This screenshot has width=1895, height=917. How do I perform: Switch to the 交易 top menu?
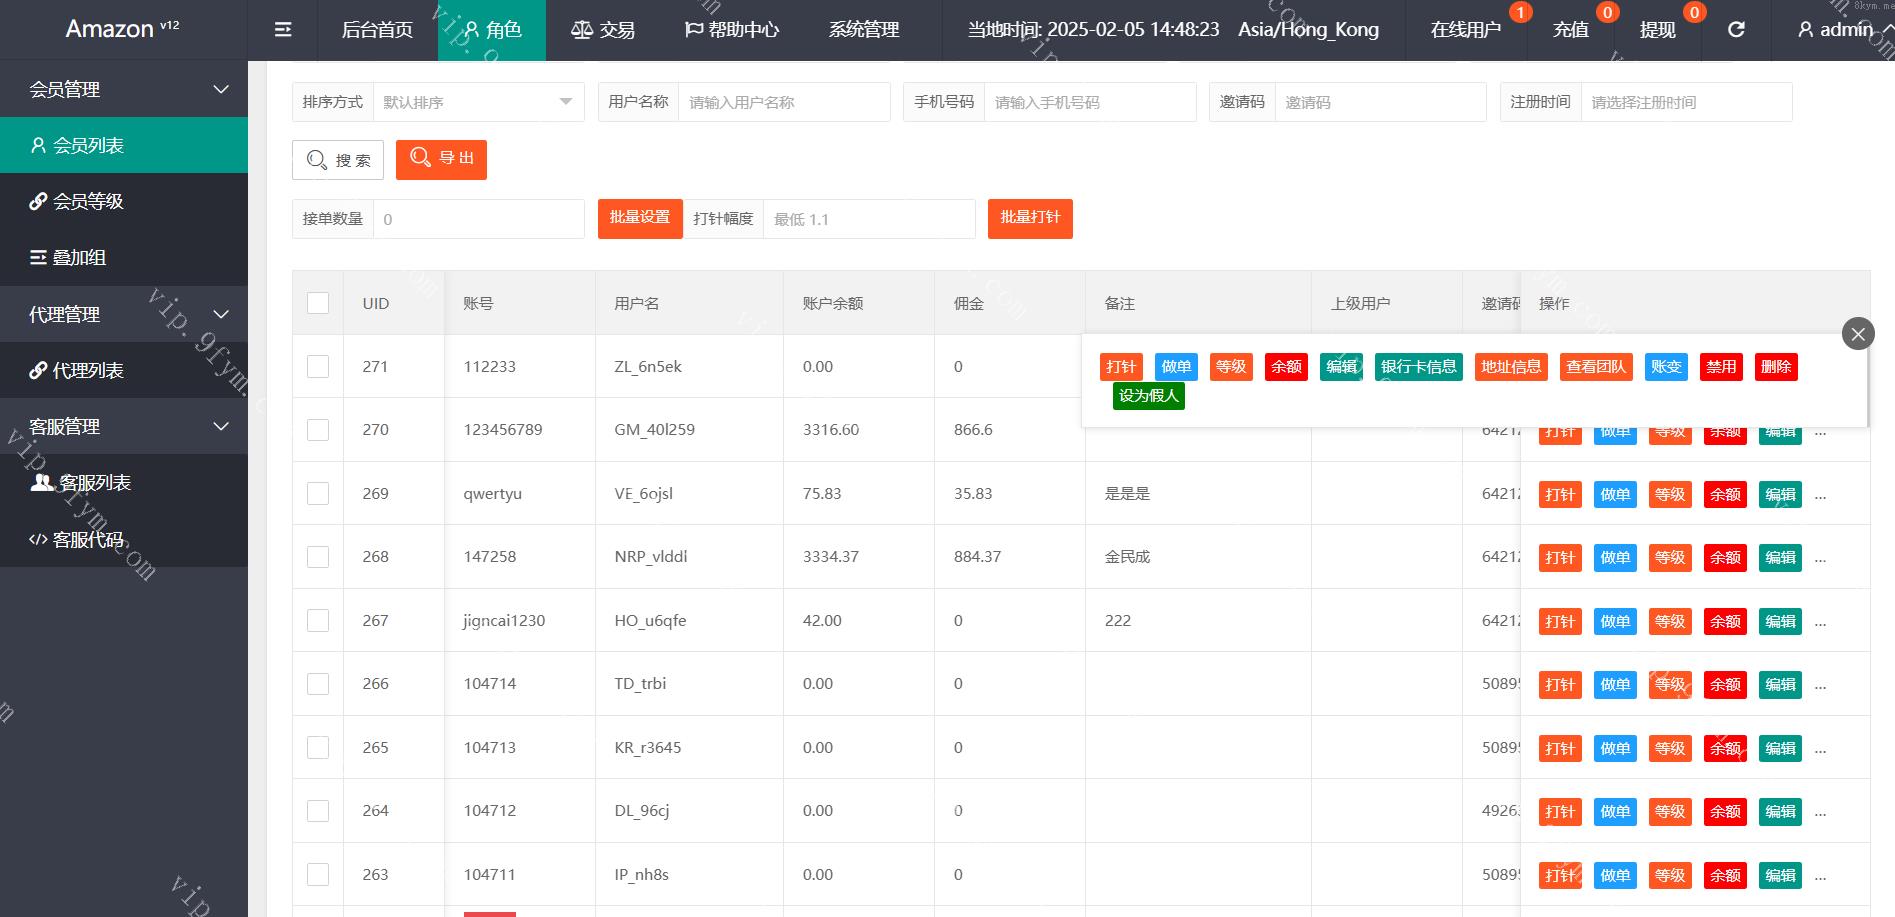(603, 30)
